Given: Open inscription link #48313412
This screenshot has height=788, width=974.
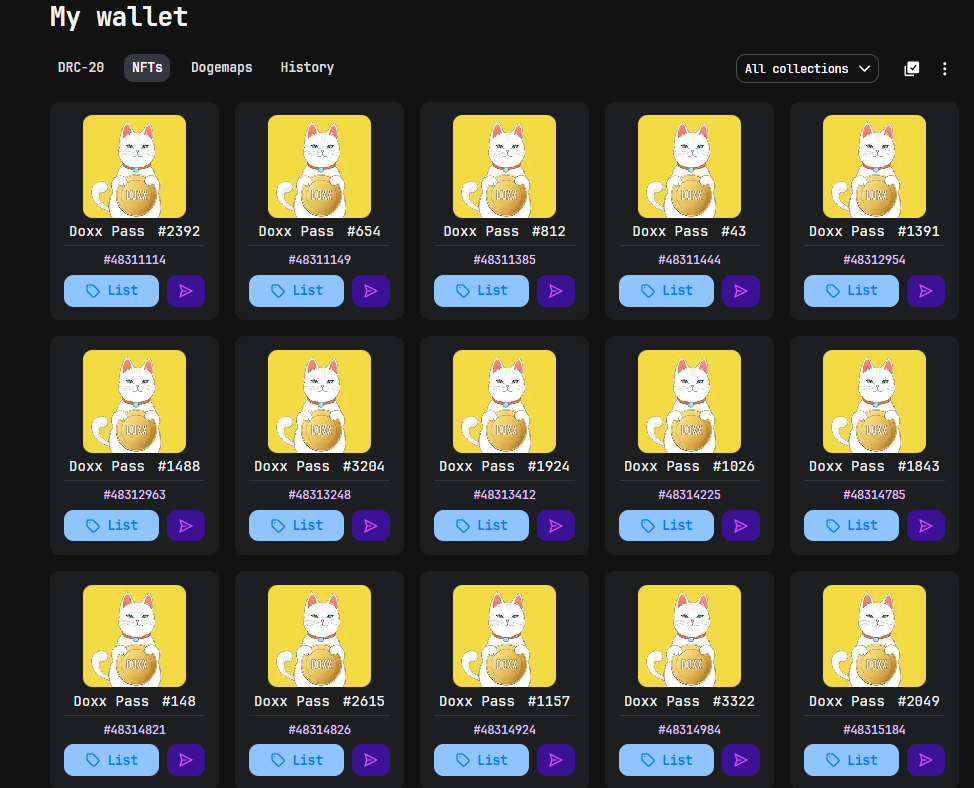Looking at the screenshot, I should pyautogui.click(x=504, y=494).
